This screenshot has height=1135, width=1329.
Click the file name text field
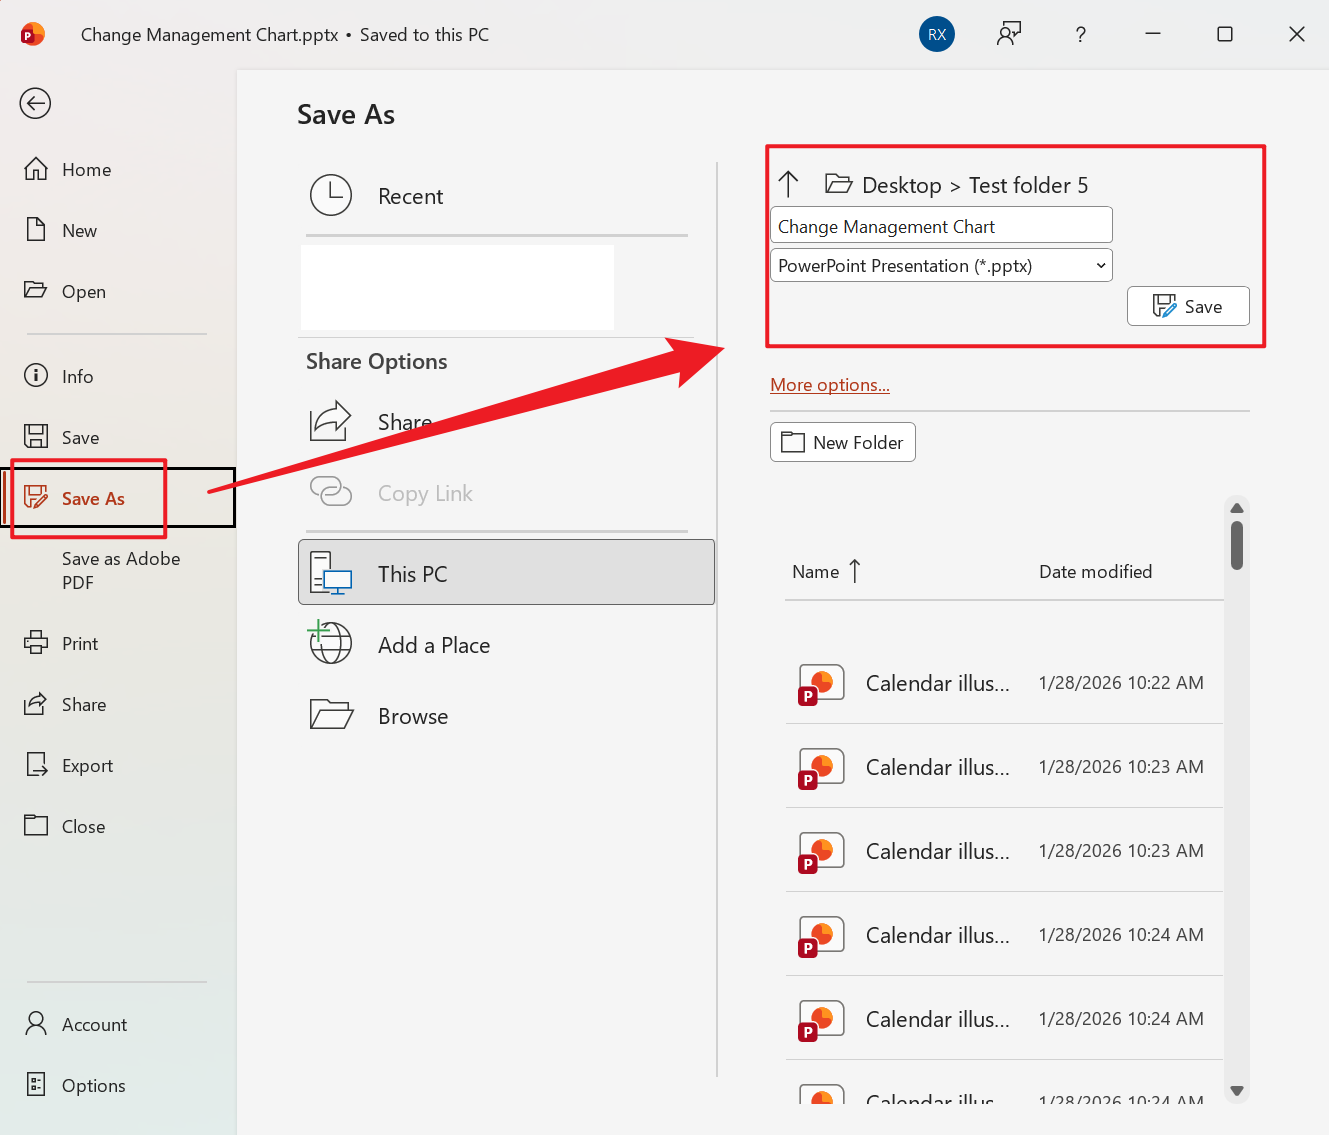(x=940, y=226)
